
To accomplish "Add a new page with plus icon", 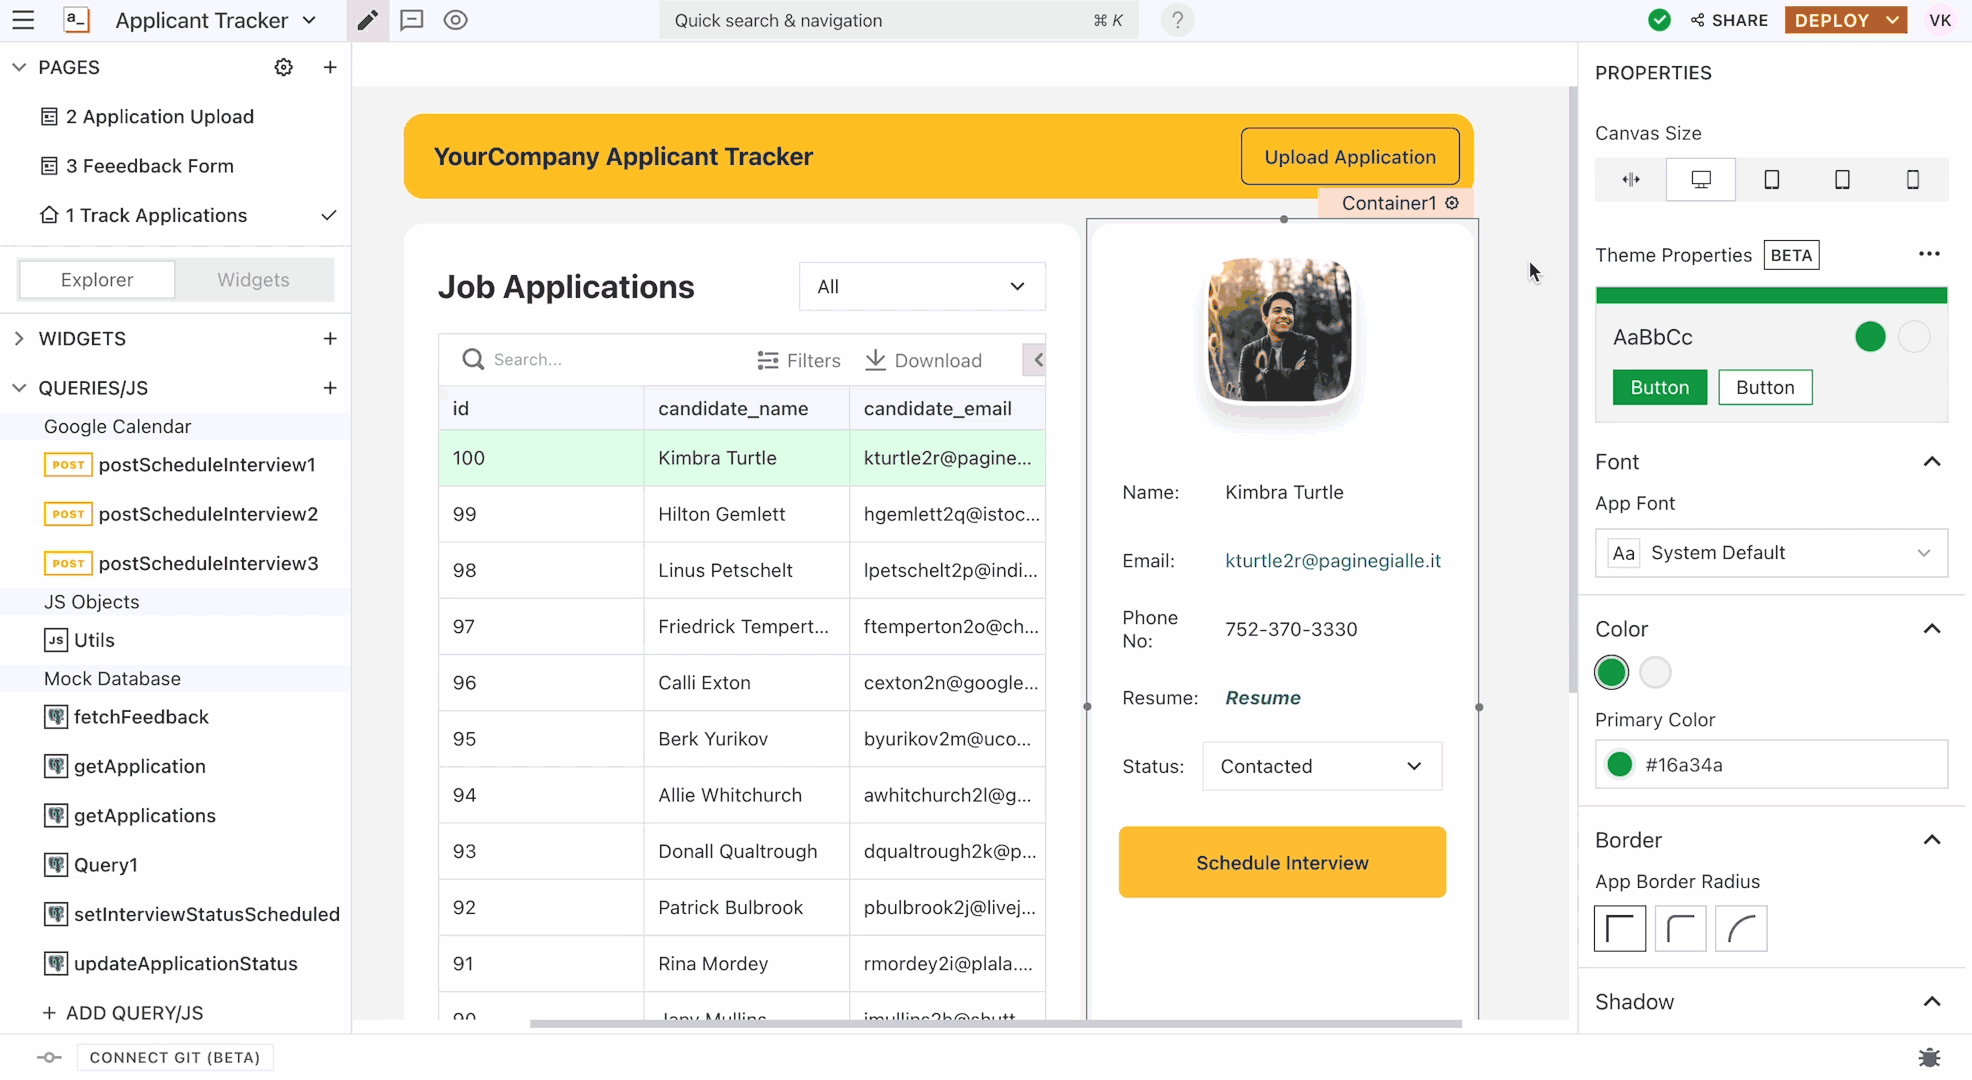I will 330,67.
